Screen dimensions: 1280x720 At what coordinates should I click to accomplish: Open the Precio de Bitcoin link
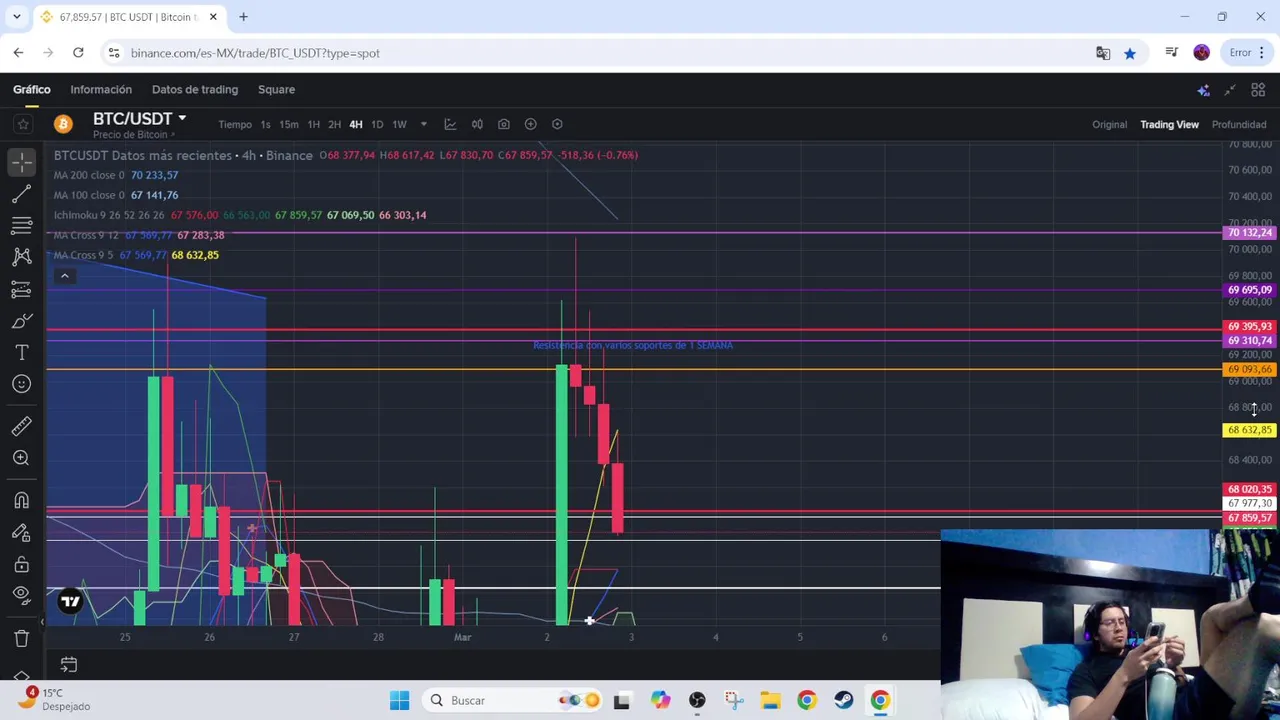[134, 135]
